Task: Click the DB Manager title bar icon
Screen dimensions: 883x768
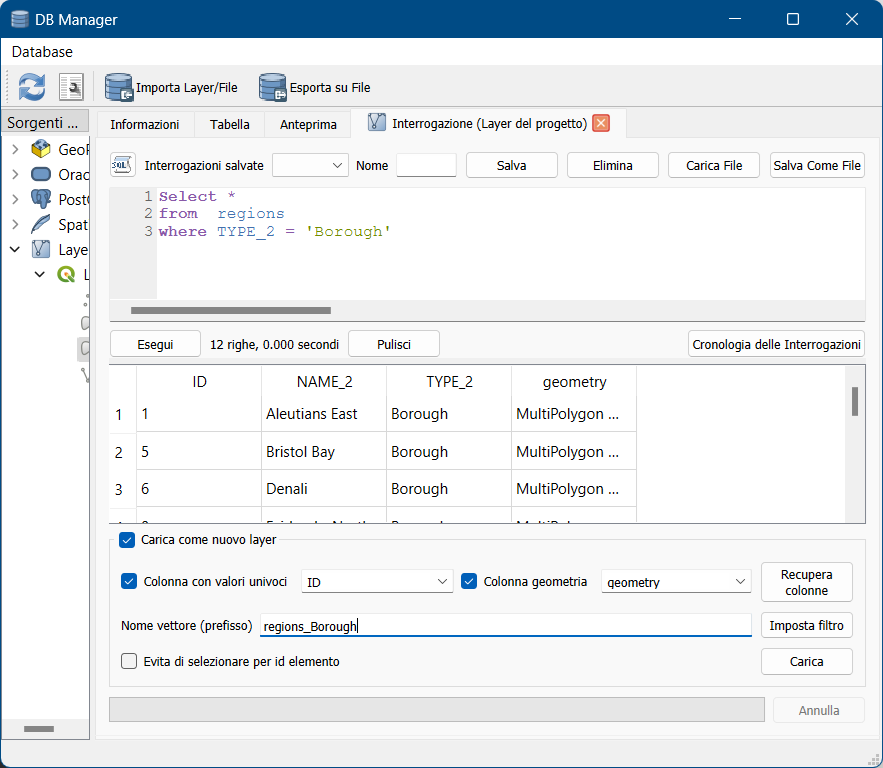Action: [x=20, y=19]
